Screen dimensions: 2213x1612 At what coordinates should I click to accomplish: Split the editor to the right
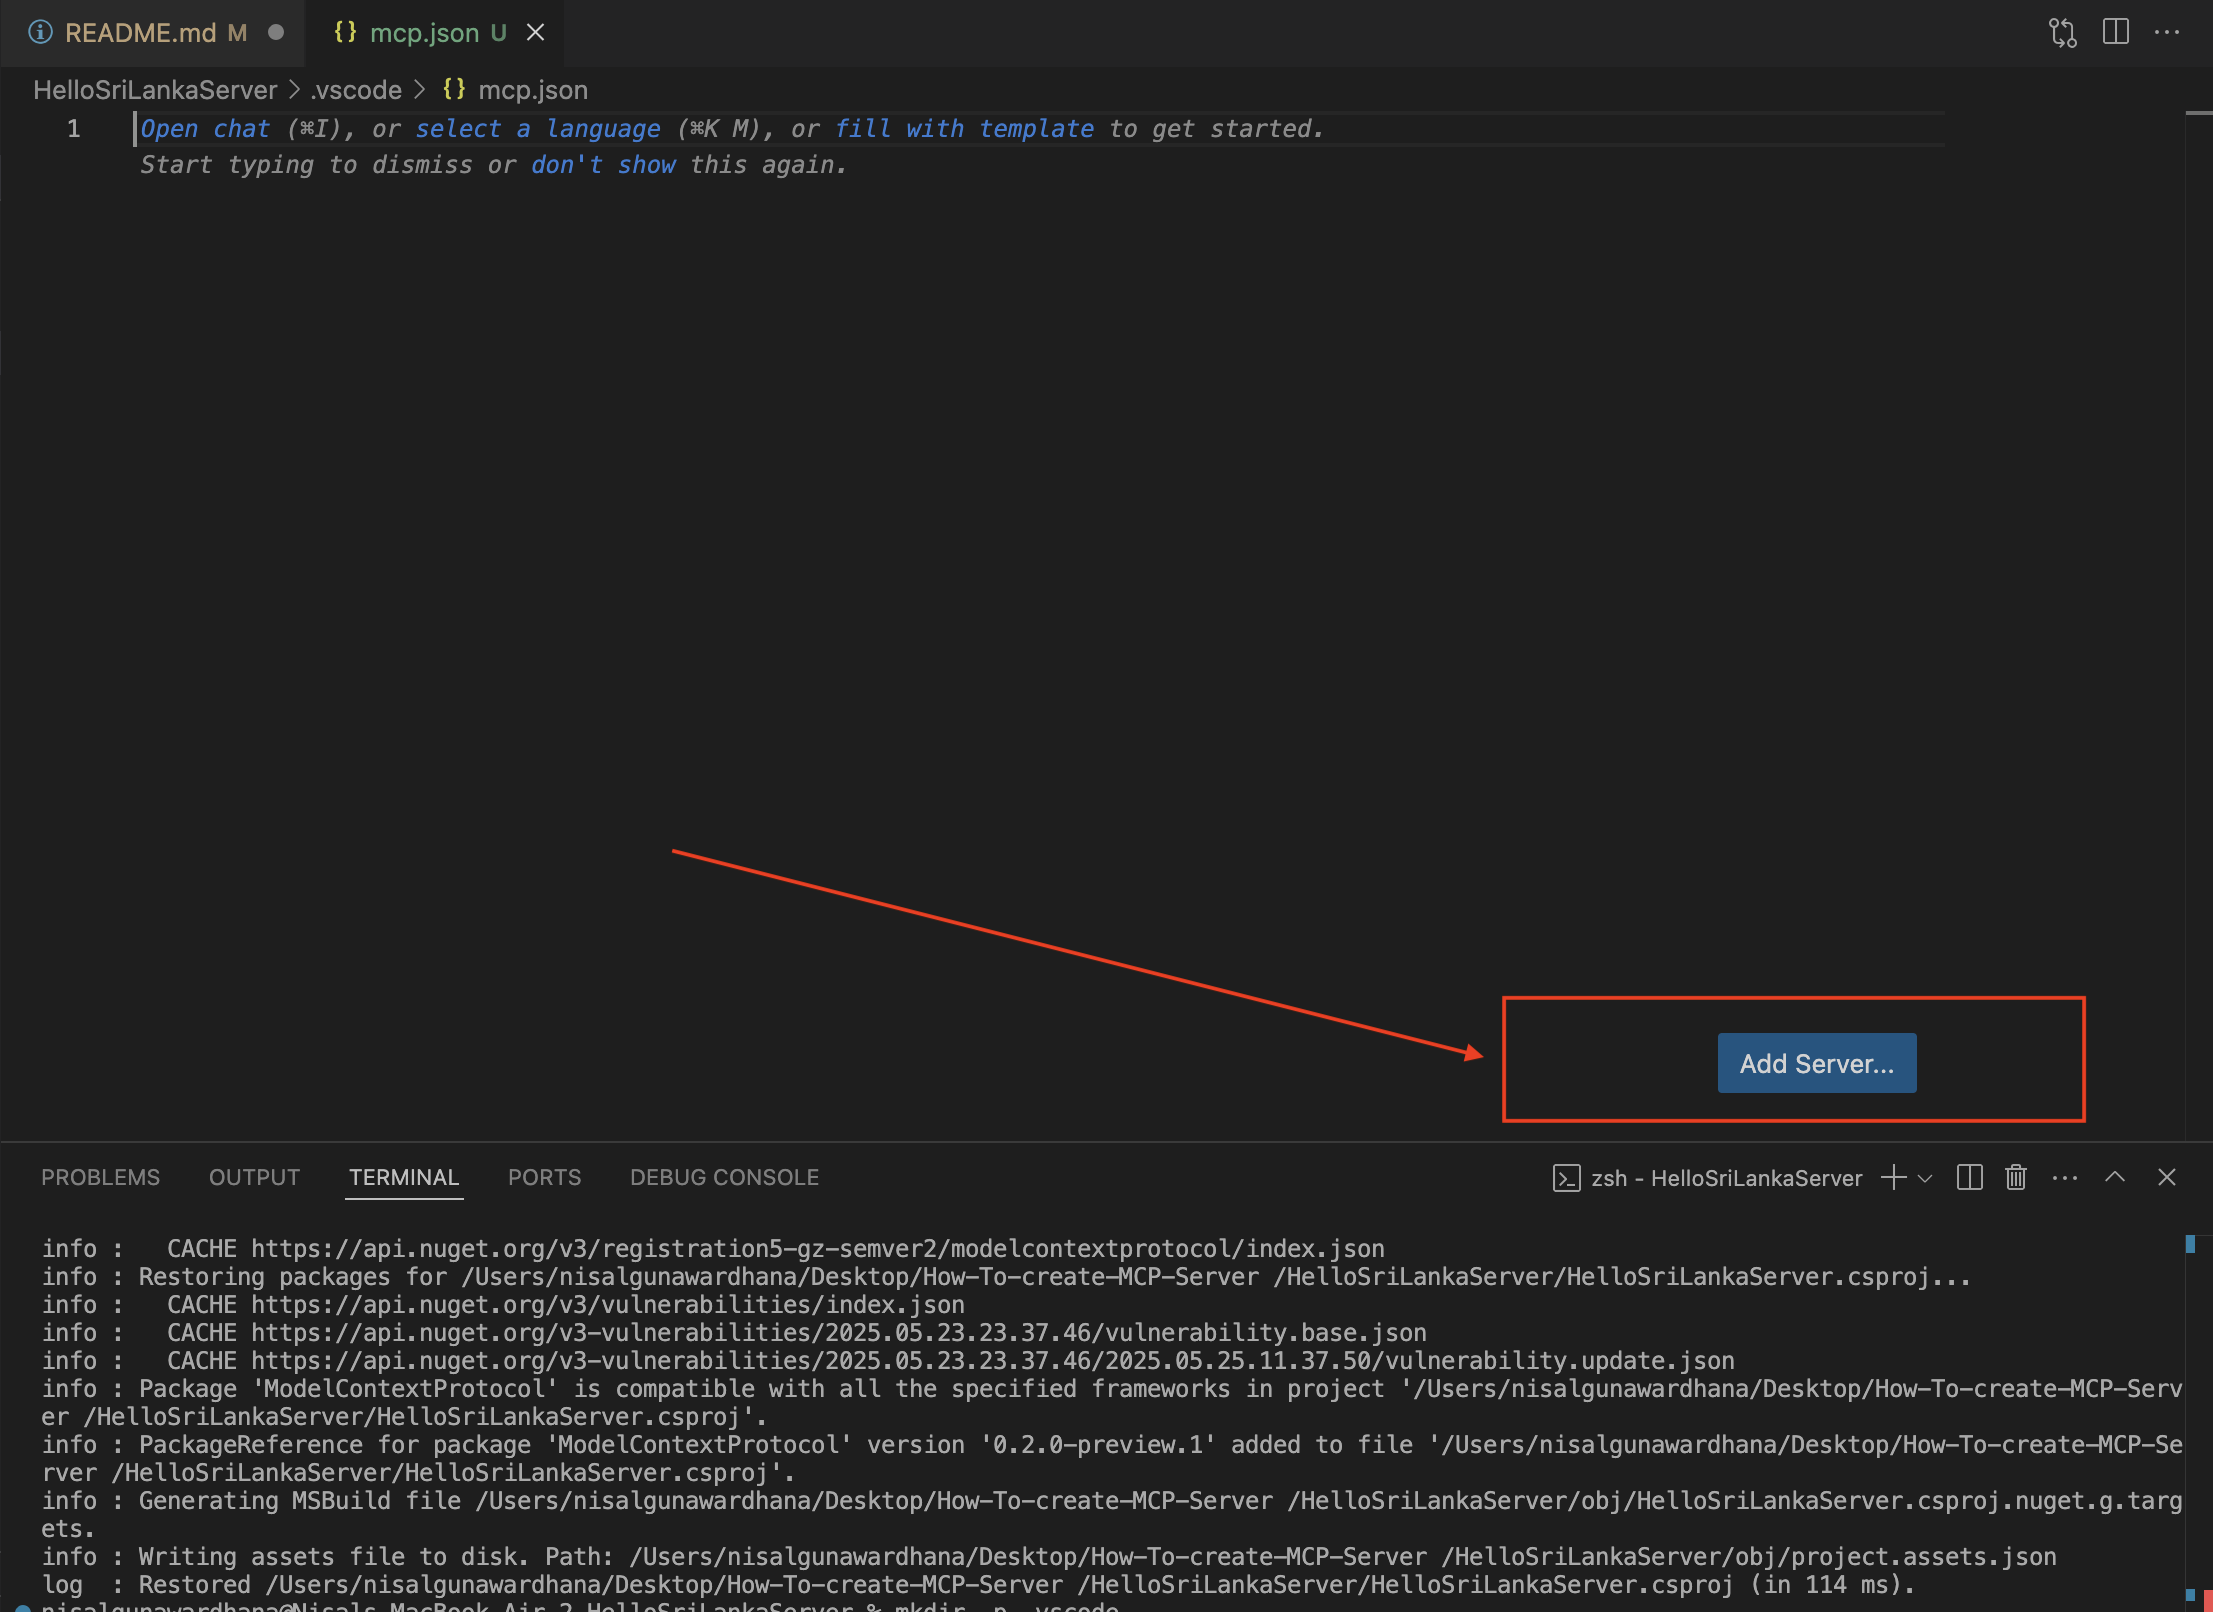click(x=2115, y=32)
